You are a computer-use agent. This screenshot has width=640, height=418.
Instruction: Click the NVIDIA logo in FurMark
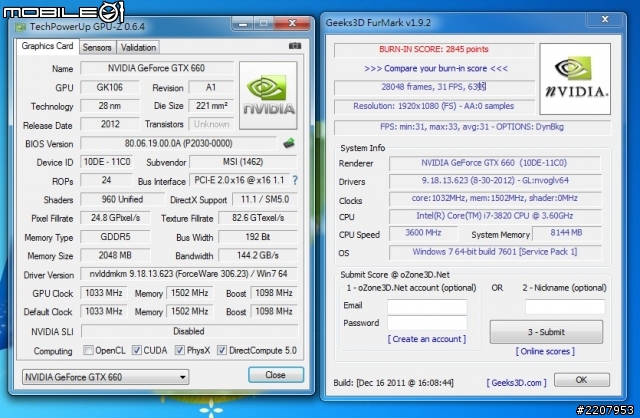[575, 79]
